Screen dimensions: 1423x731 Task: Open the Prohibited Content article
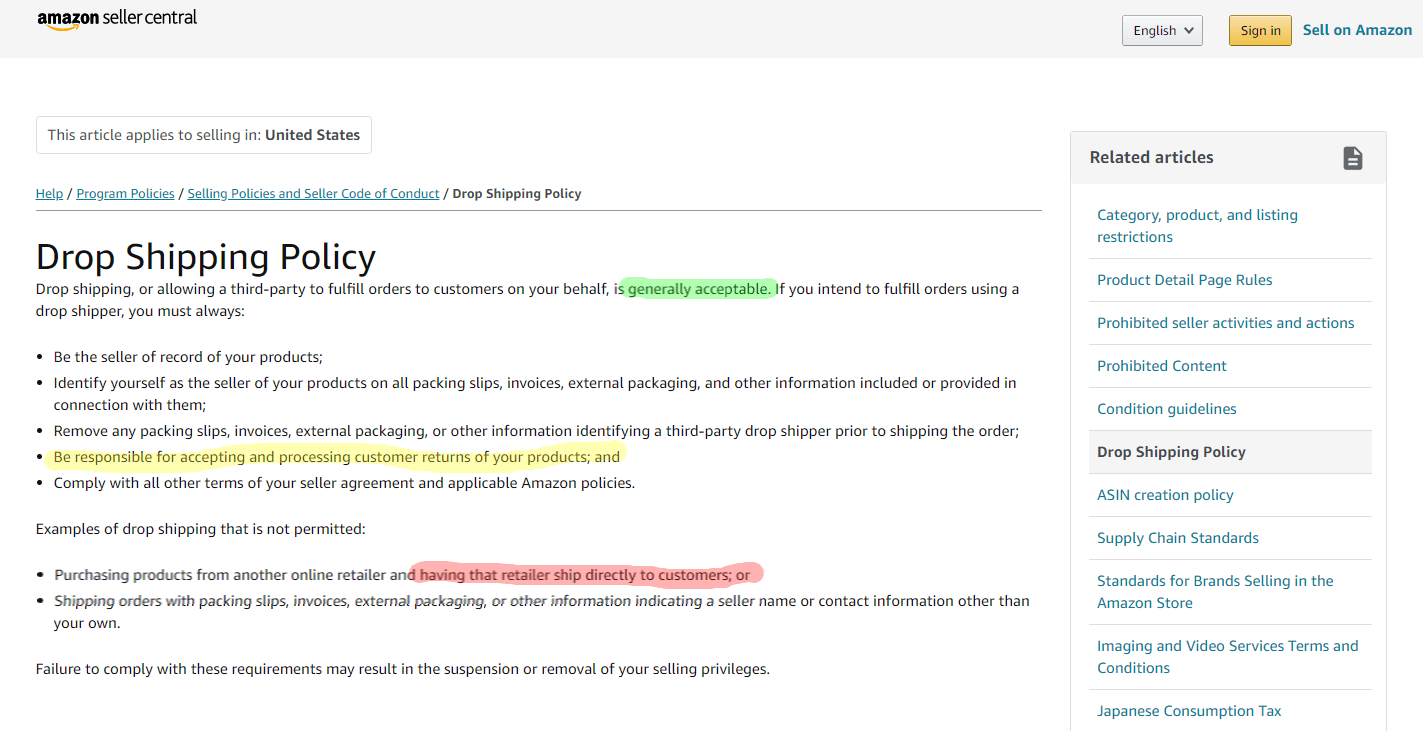click(1161, 366)
